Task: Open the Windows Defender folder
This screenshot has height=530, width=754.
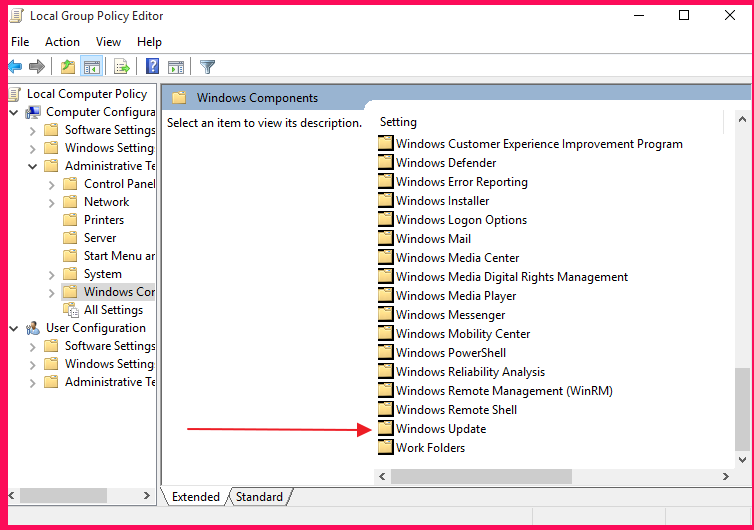Action: (x=445, y=163)
